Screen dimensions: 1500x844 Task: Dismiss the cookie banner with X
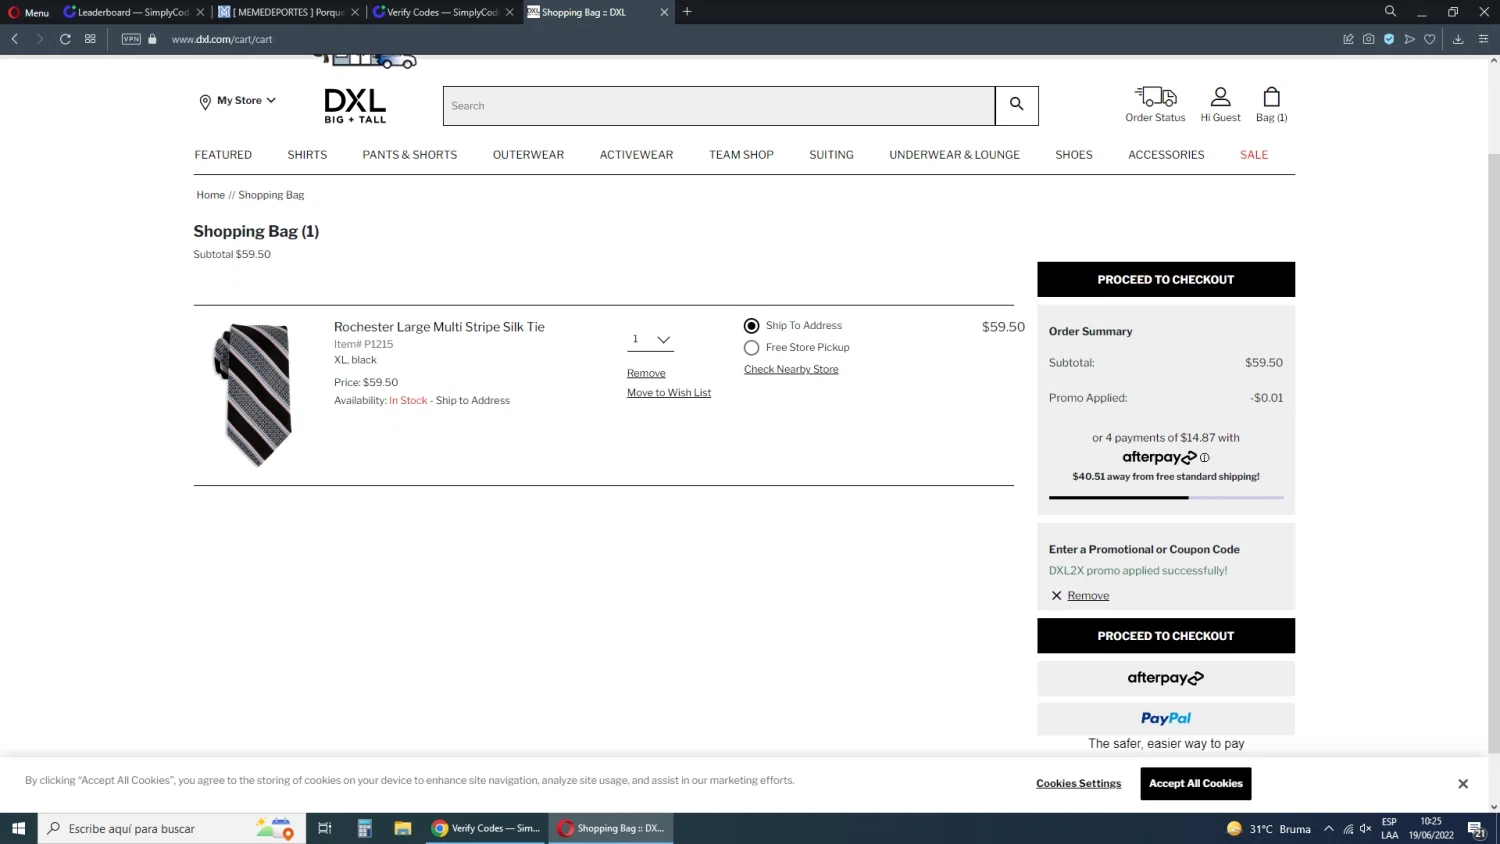coord(1463,784)
